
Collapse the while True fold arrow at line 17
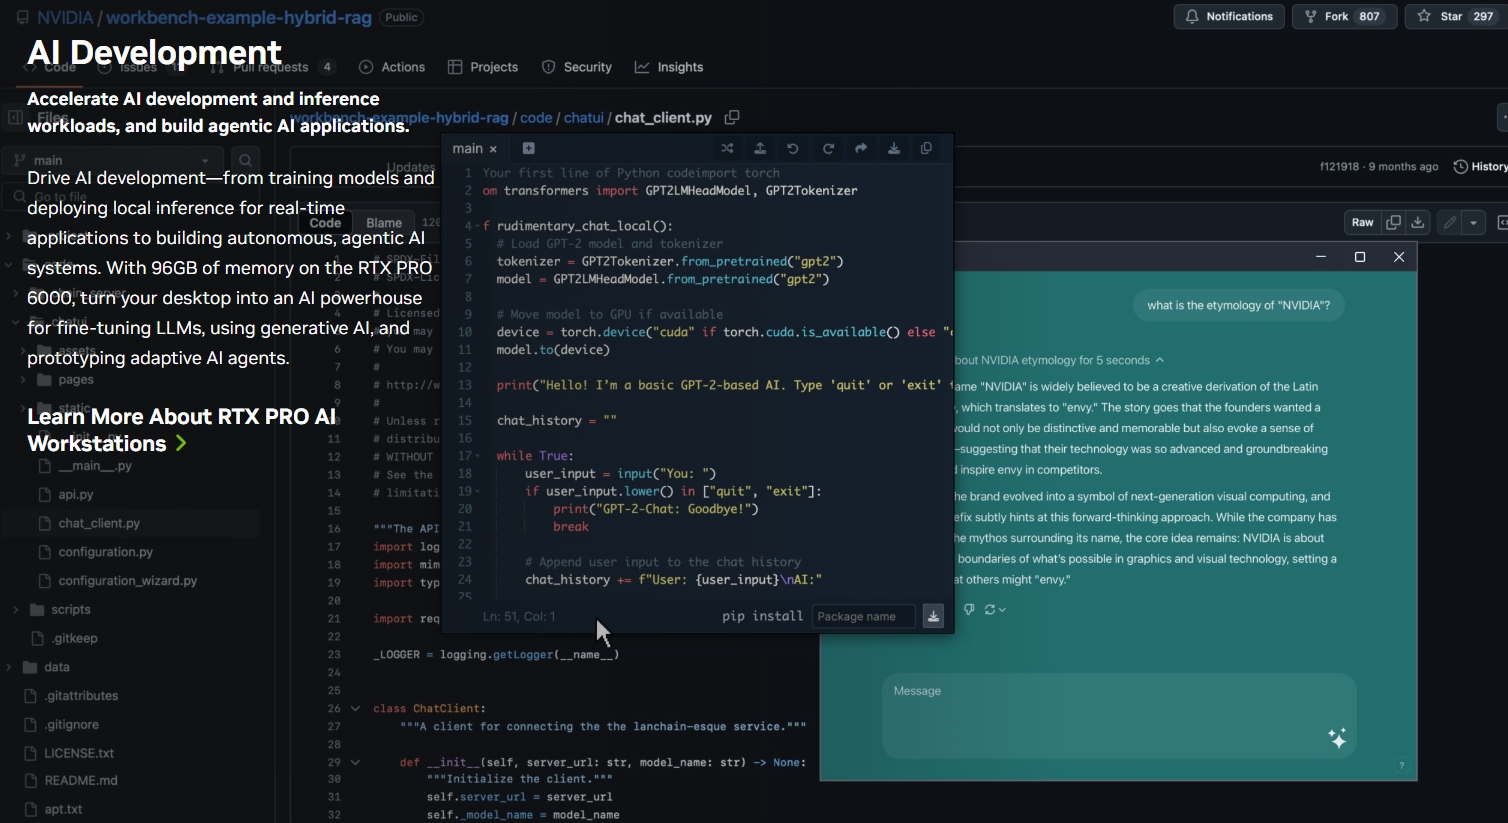click(x=478, y=456)
